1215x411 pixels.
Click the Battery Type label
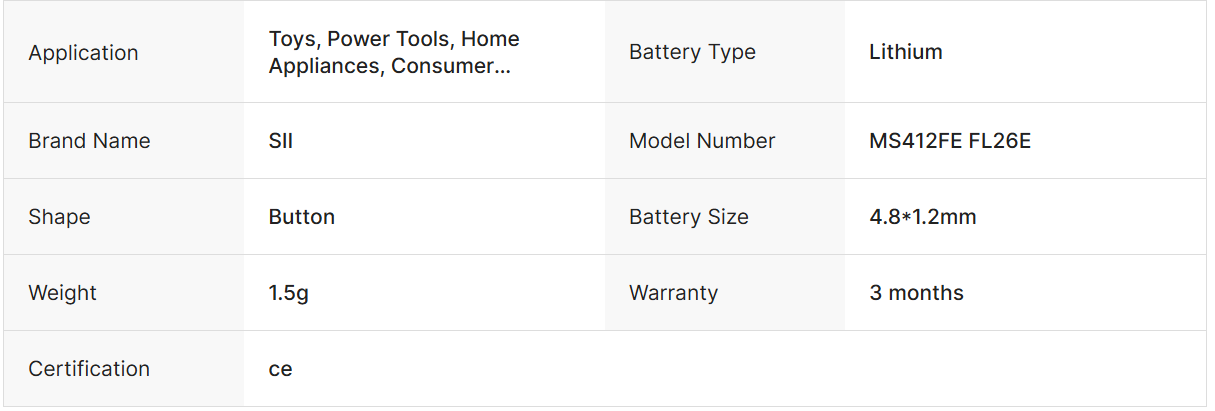click(692, 53)
